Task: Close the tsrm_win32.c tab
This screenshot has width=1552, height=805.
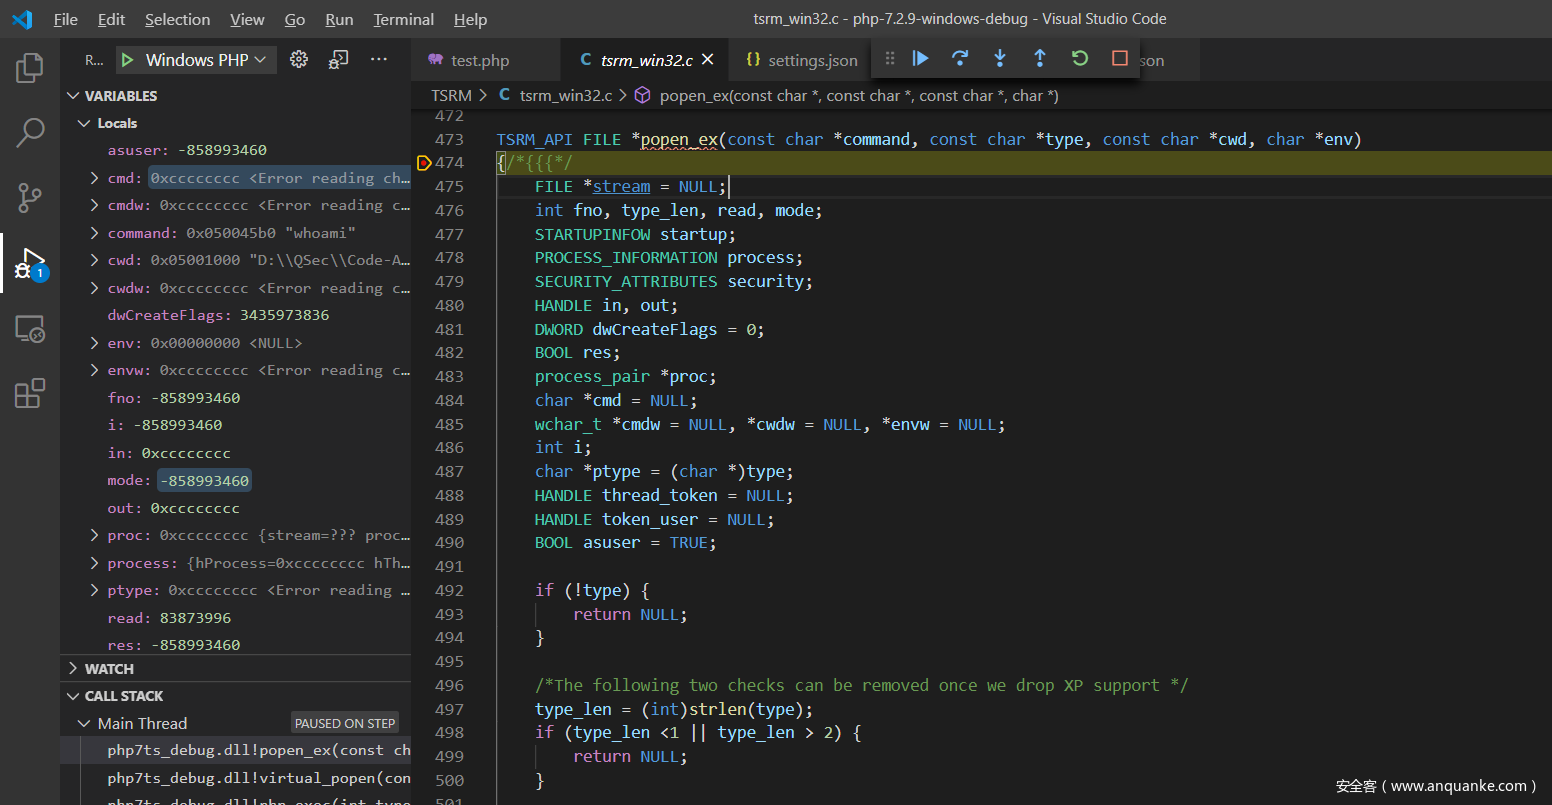Action: point(708,60)
